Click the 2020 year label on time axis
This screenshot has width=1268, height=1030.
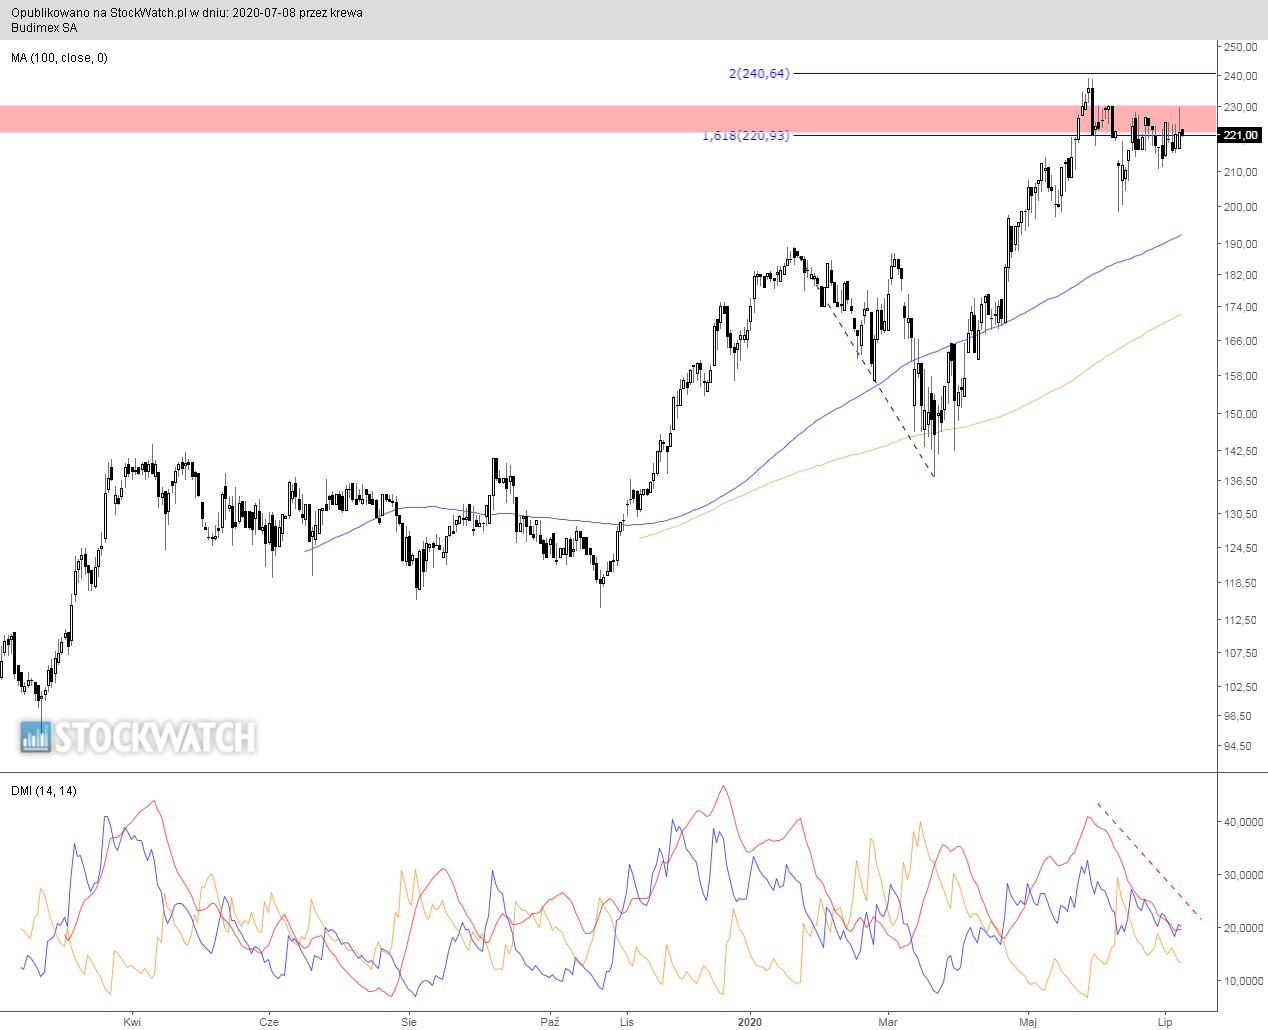(749, 1022)
